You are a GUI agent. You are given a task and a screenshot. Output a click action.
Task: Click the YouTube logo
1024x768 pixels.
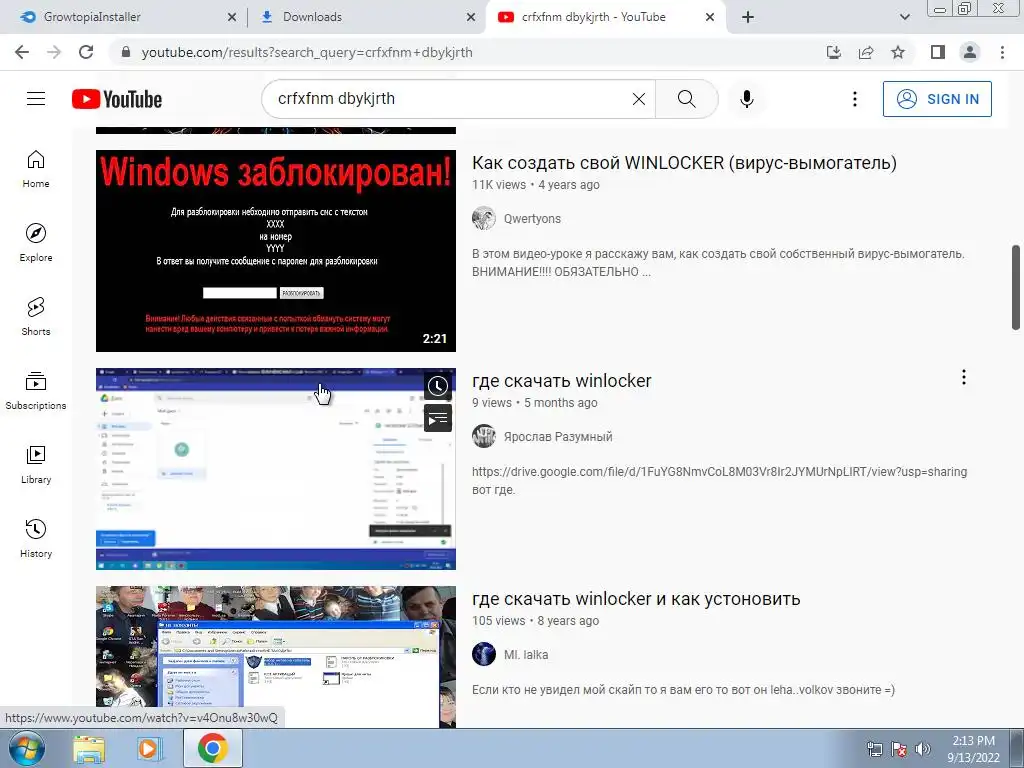click(x=117, y=99)
